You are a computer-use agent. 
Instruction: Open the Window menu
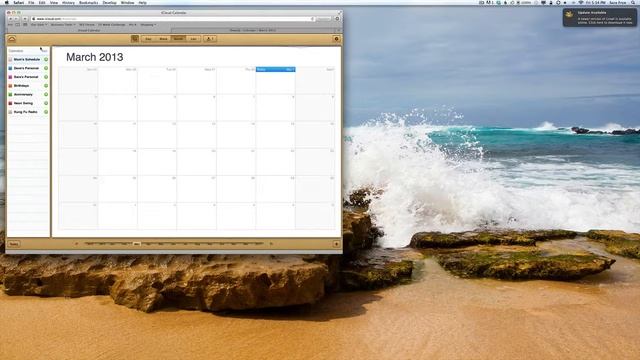point(127,2)
